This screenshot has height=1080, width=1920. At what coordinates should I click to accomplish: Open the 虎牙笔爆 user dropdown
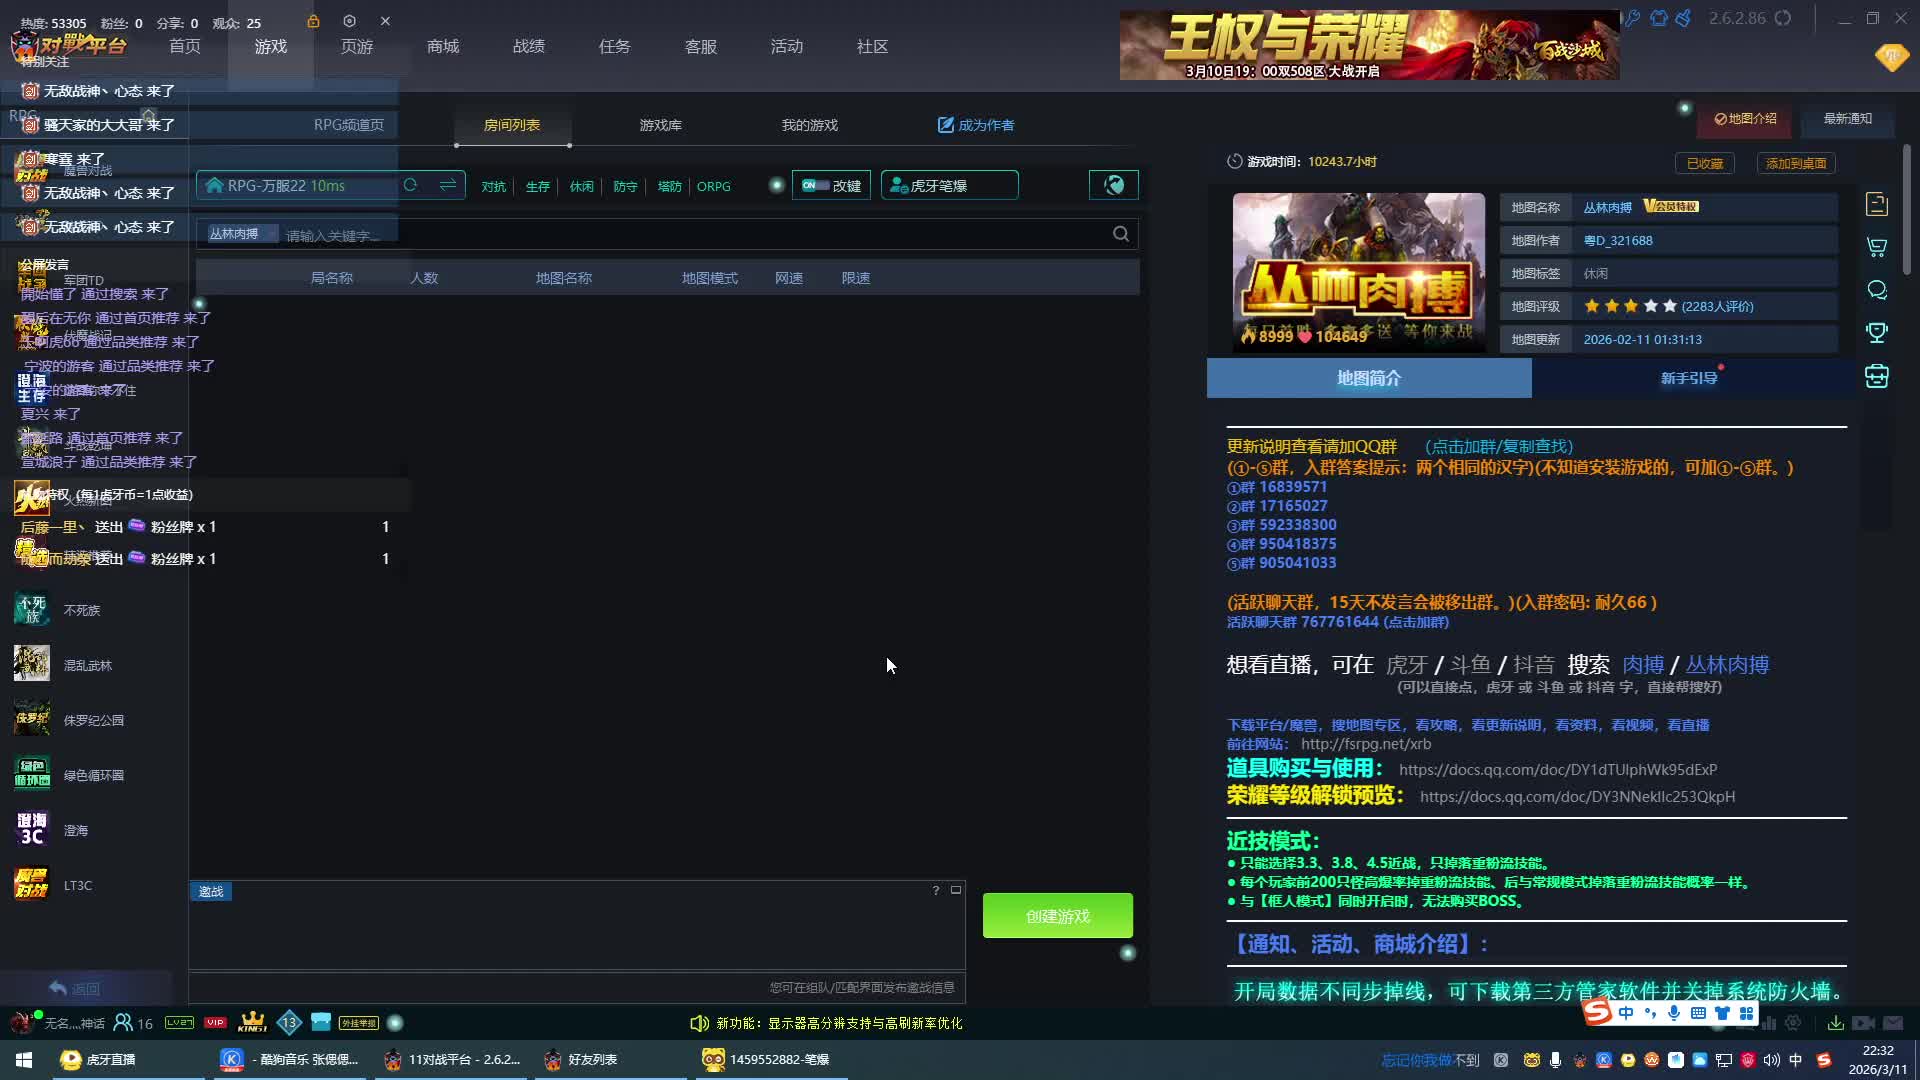click(949, 186)
